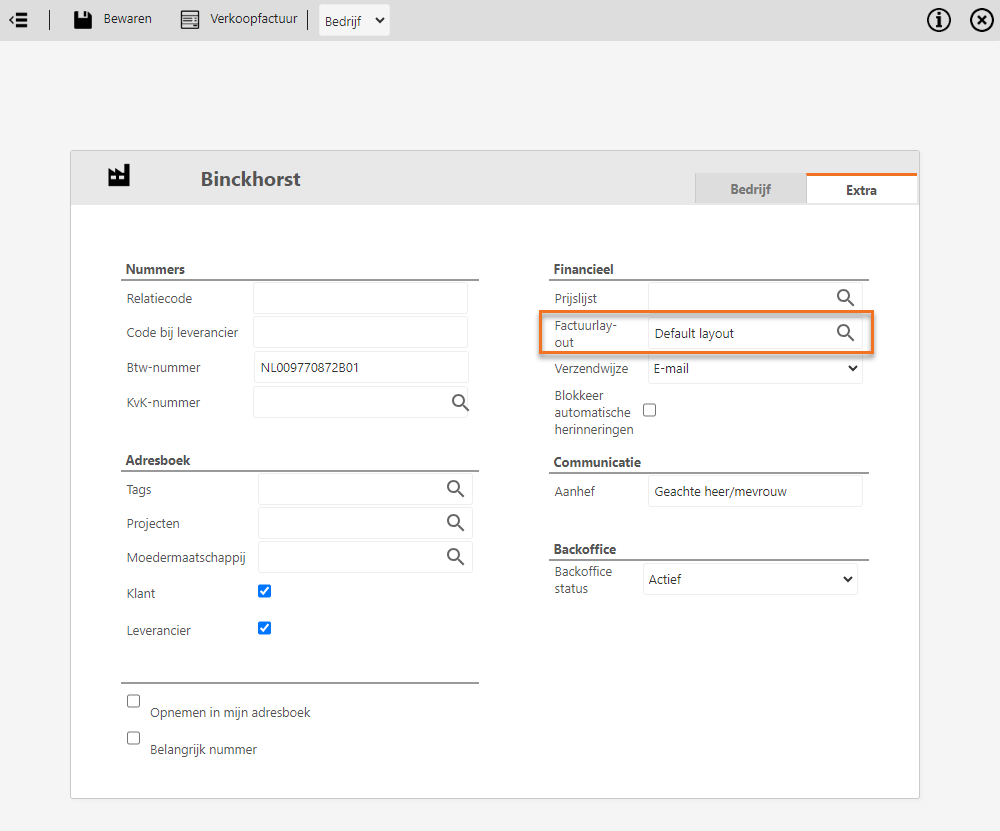Screen dimensions: 1000x831
Task: Open the Backoffice status dropdown
Action: 750,579
